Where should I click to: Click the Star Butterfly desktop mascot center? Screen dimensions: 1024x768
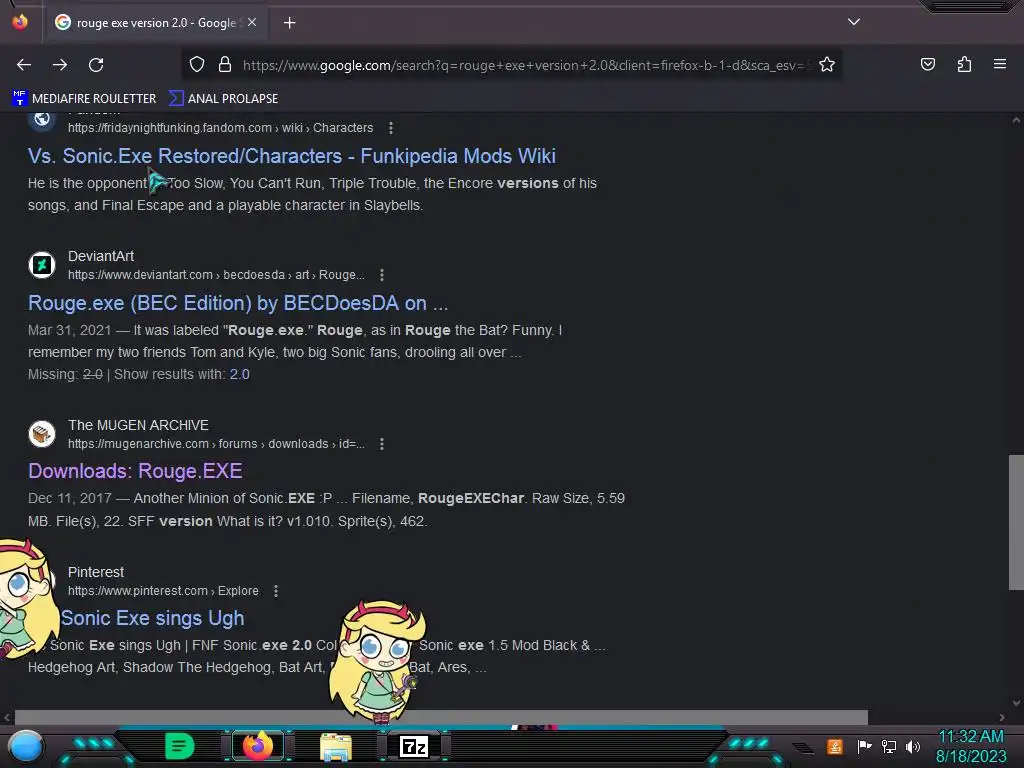378,662
